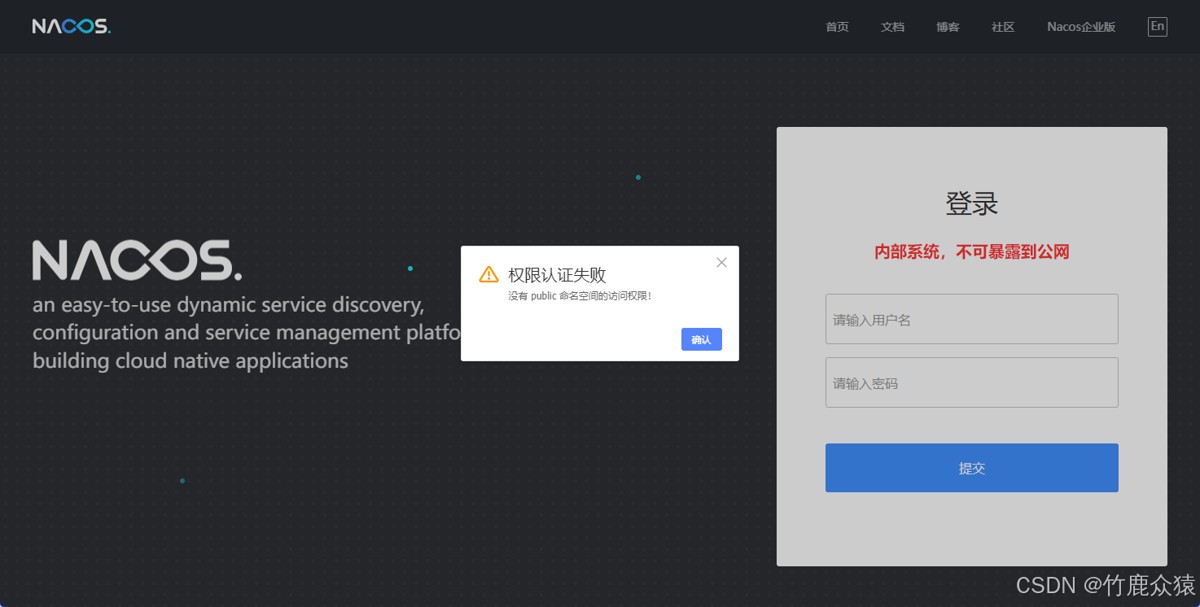Click the Nacos logo in the header
This screenshot has width=1200, height=607.
71,27
